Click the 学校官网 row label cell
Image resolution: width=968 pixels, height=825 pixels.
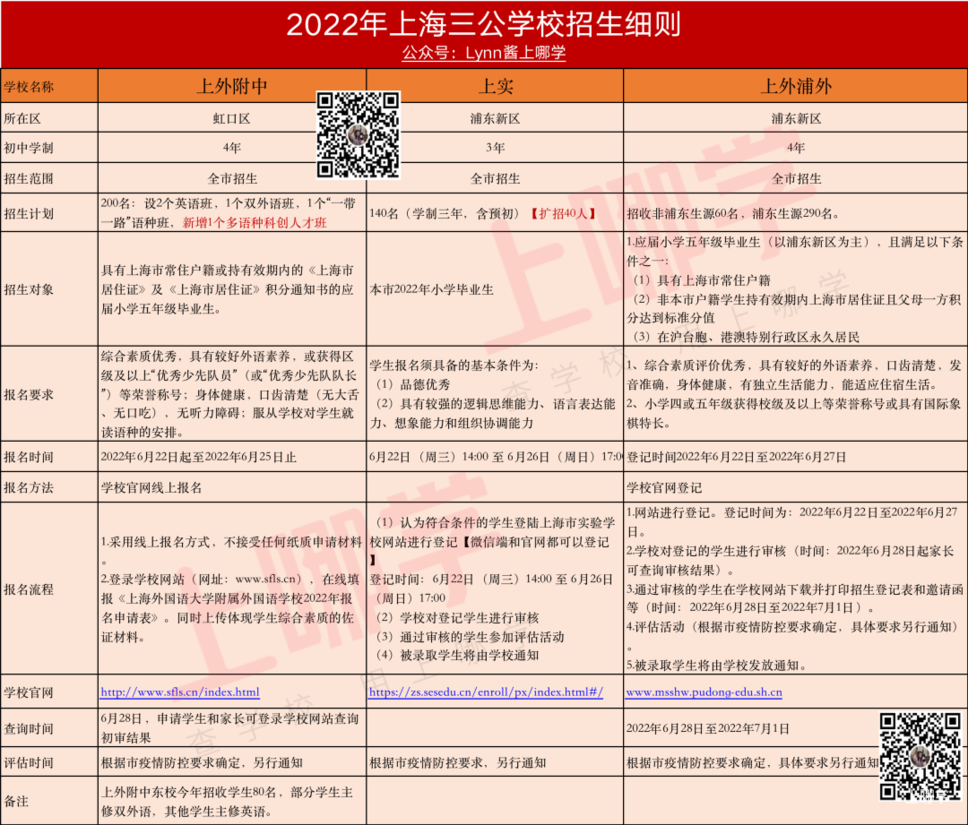click(29, 692)
